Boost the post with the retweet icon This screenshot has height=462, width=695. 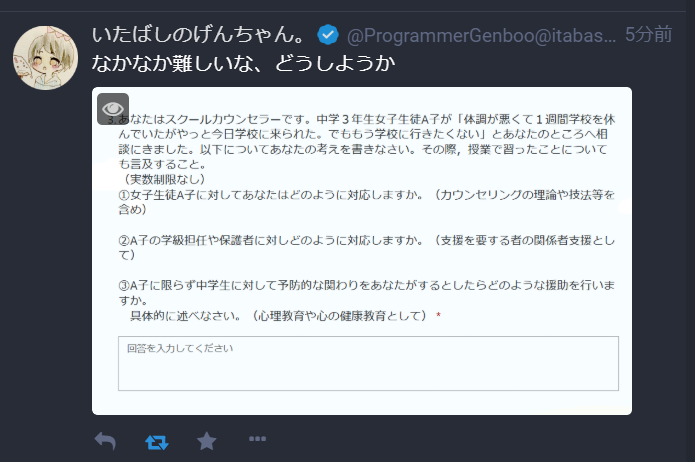[157, 442]
